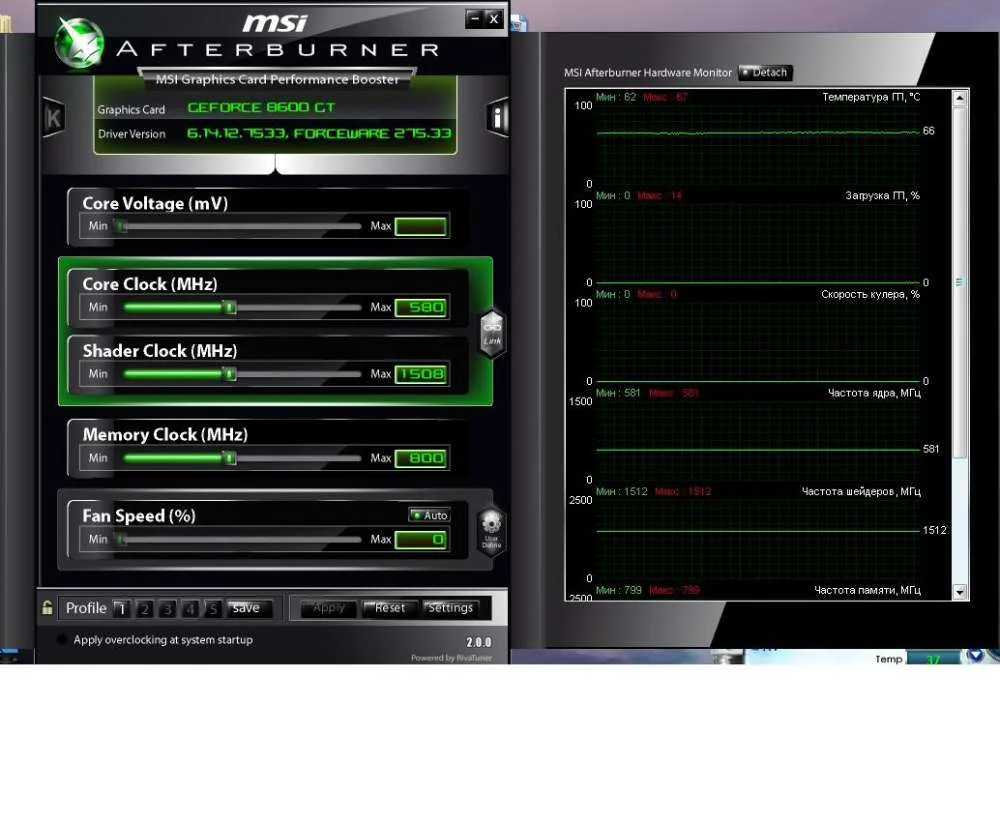1000x823 pixels.
Task: Select Profile slot 5
Action: (x=213, y=609)
